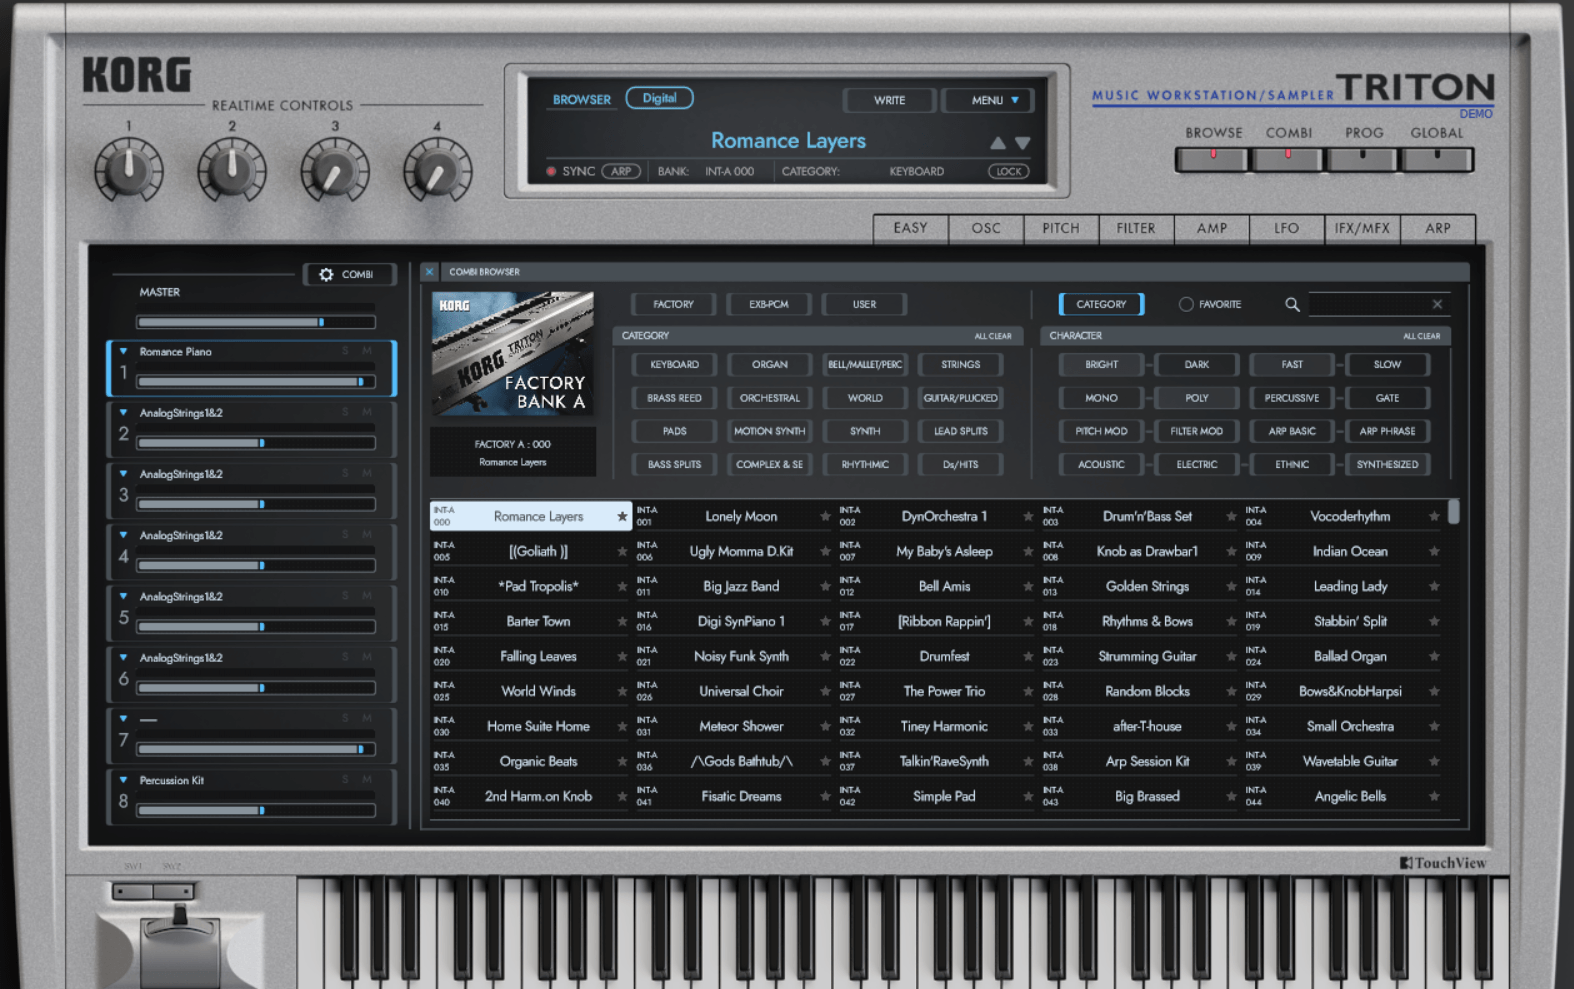This screenshot has width=1574, height=989.
Task: Filter by BRIGHT character
Action: pyautogui.click(x=1101, y=365)
